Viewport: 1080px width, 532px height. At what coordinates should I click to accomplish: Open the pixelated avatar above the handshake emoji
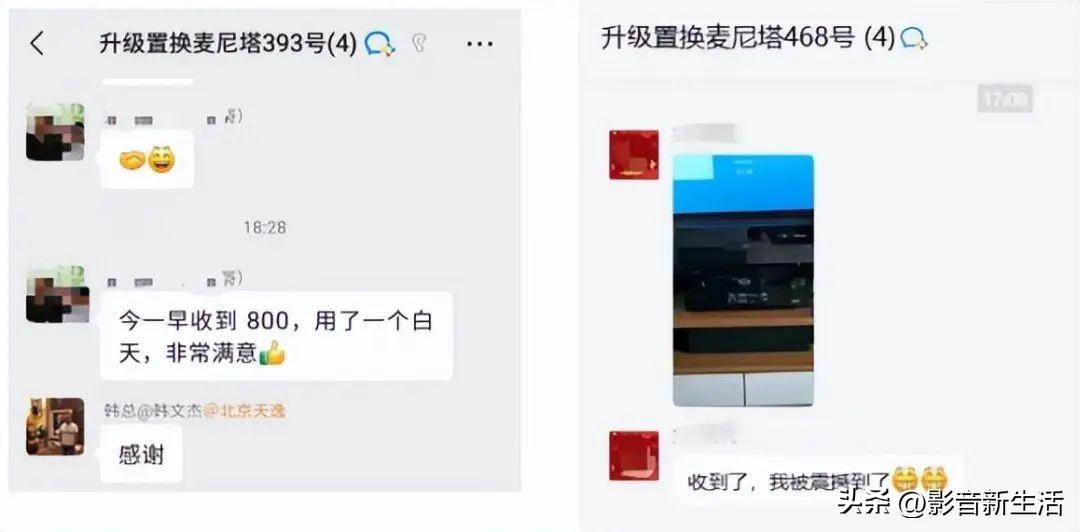pos(55,132)
